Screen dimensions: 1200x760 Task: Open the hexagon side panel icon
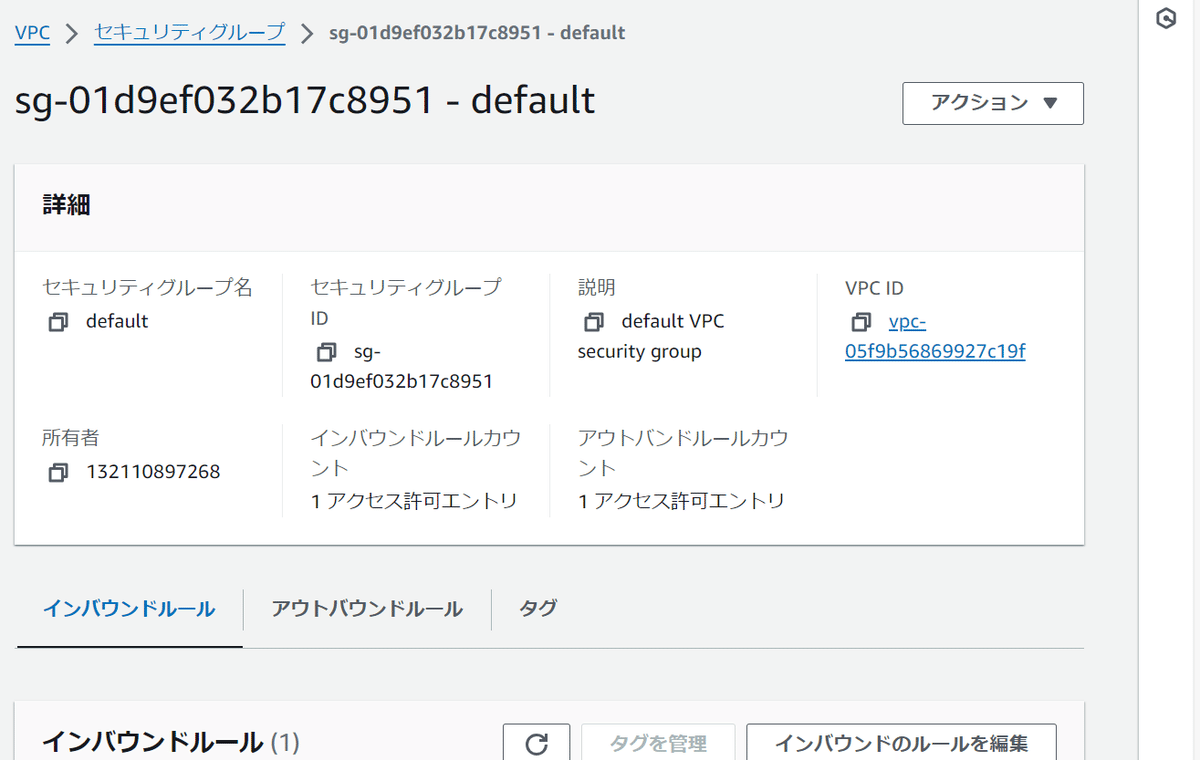click(x=1166, y=19)
